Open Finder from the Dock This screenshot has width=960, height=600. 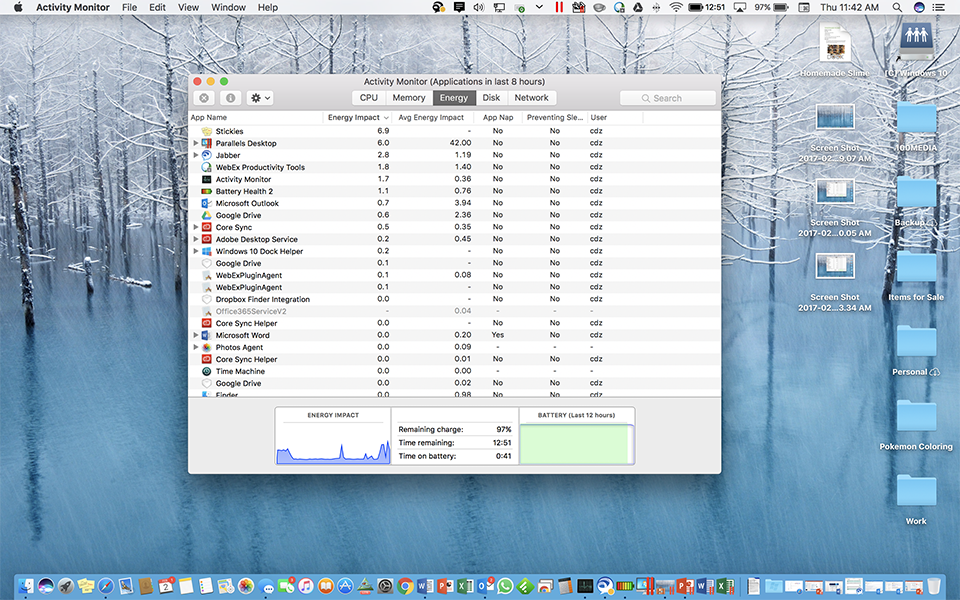point(26,586)
